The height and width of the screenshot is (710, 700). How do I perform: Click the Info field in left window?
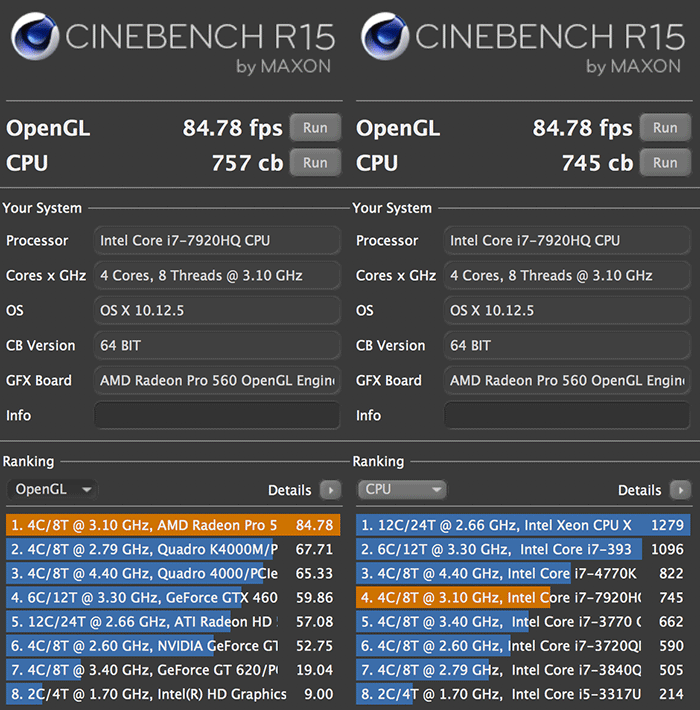point(217,415)
